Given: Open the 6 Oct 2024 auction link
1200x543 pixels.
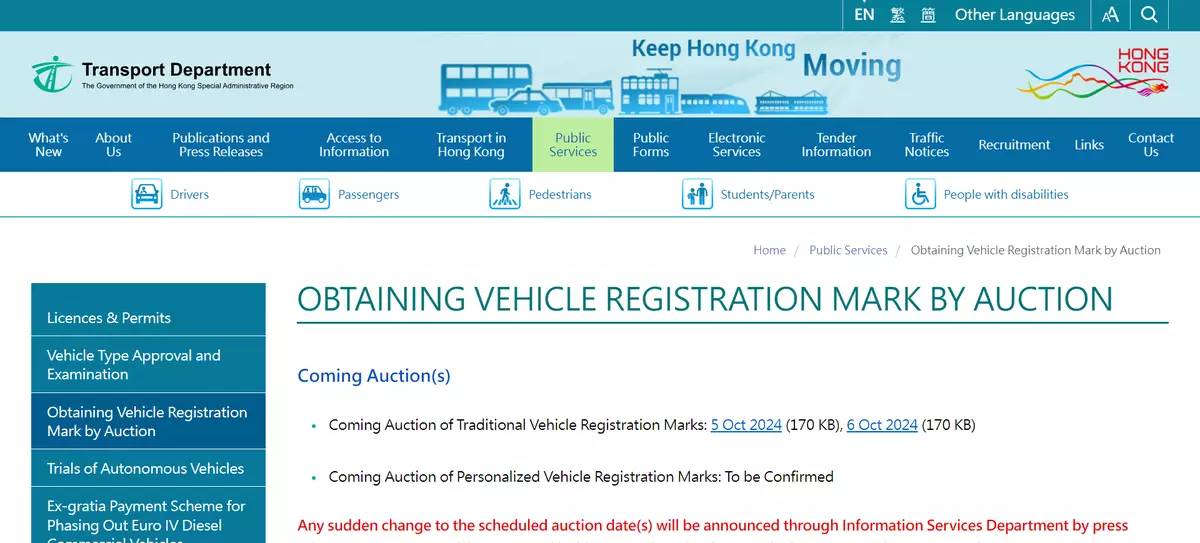Looking at the screenshot, I should coord(882,424).
